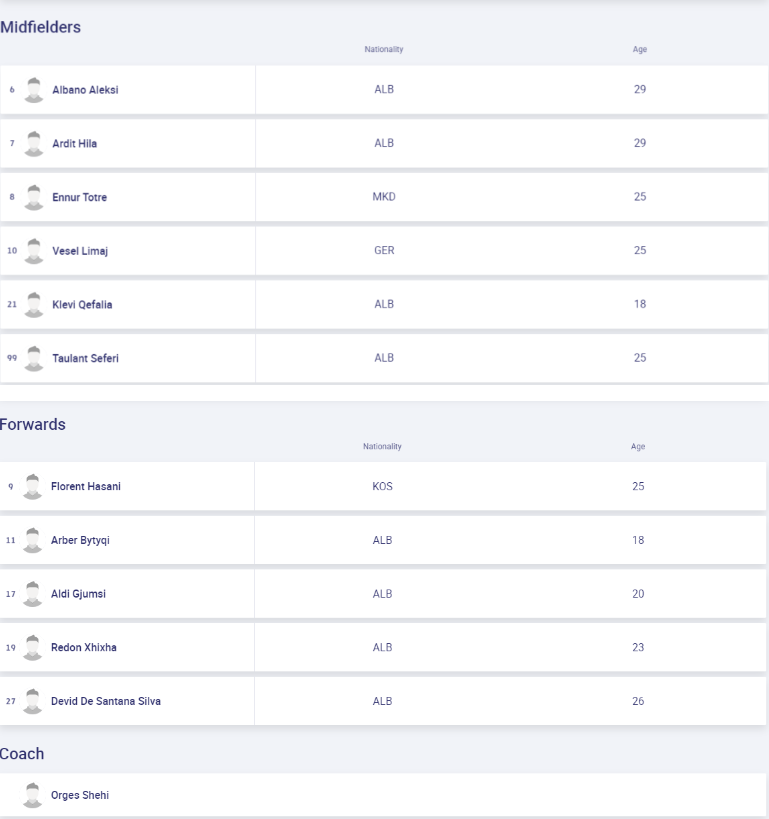The image size is (769, 819).
Task: Click Vesel Limaj's GER nationality cell
Action: pos(384,251)
